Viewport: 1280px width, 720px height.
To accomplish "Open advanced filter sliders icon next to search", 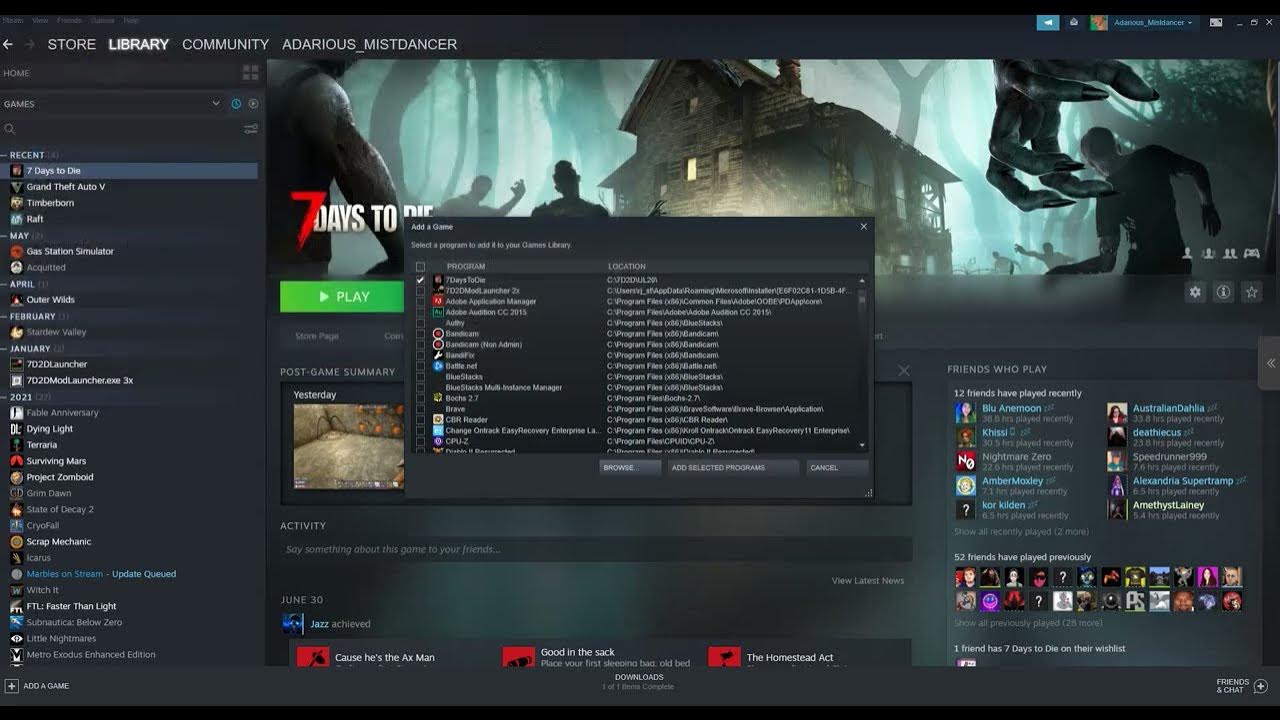I will tap(251, 129).
